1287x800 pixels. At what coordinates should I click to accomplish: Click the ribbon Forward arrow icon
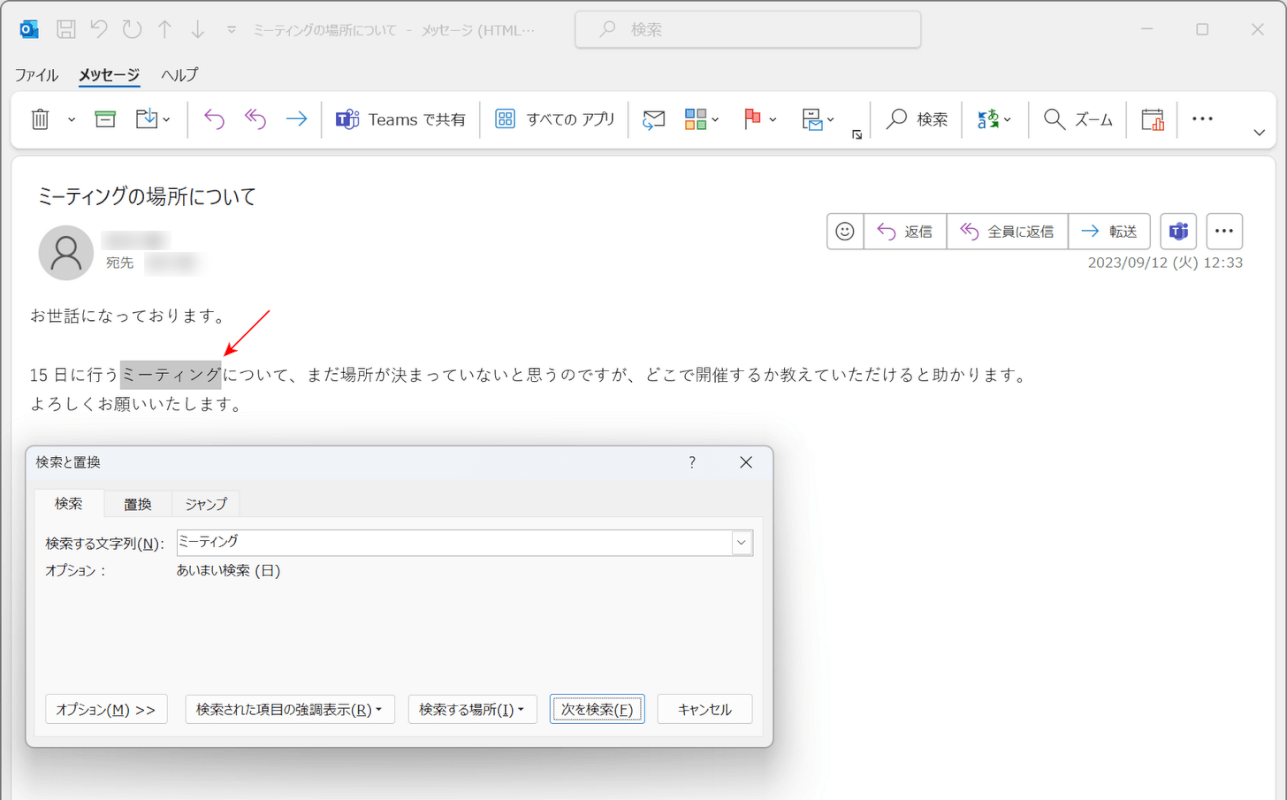(296, 119)
